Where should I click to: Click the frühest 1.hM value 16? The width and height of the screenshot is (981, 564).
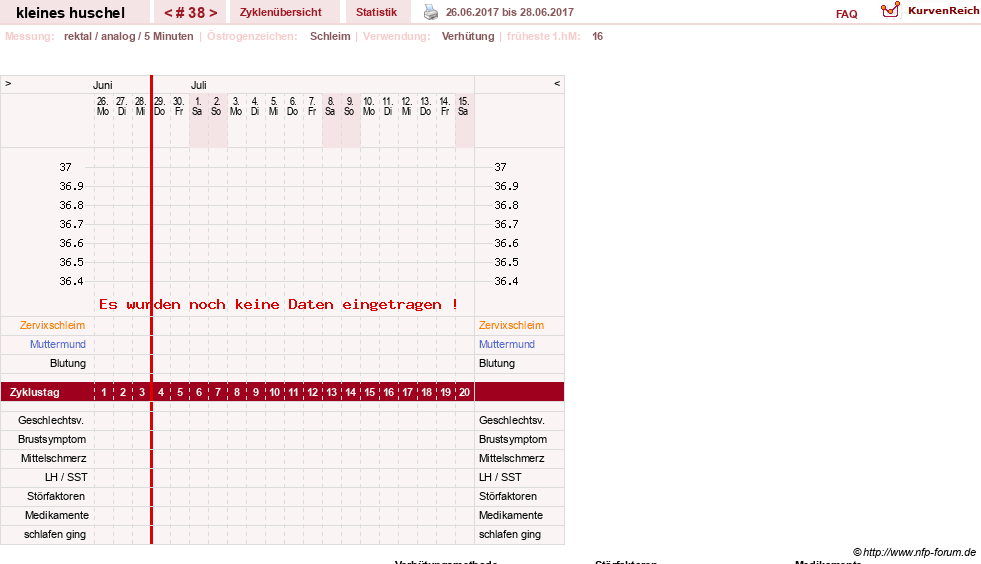coord(597,36)
